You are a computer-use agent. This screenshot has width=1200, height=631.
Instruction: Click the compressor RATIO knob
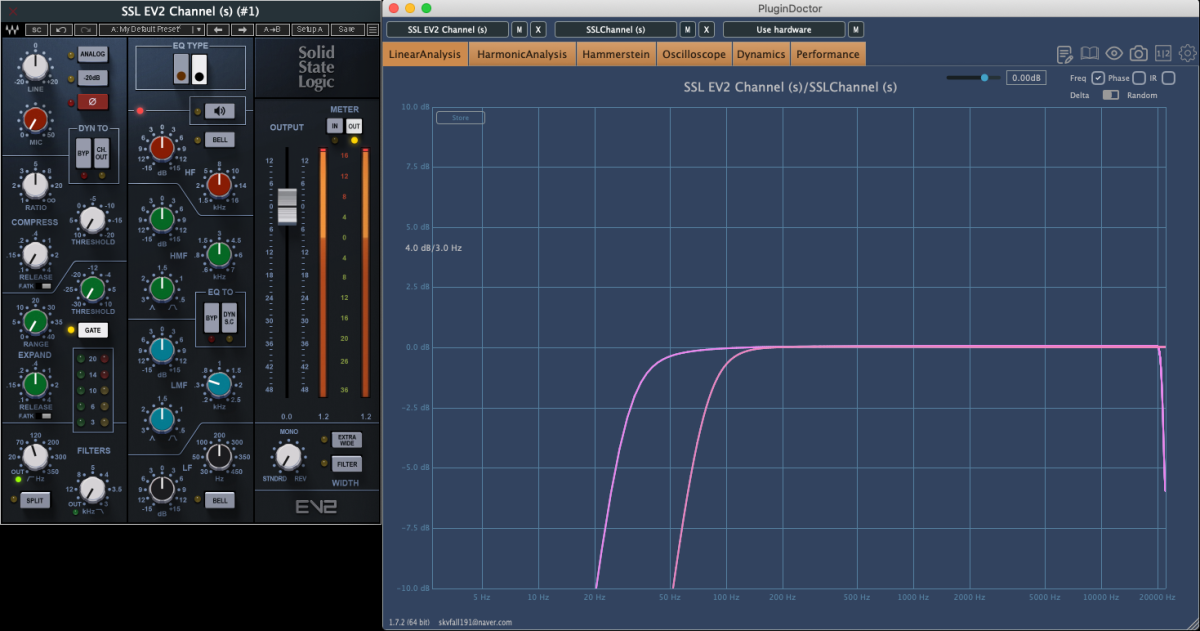coord(35,185)
